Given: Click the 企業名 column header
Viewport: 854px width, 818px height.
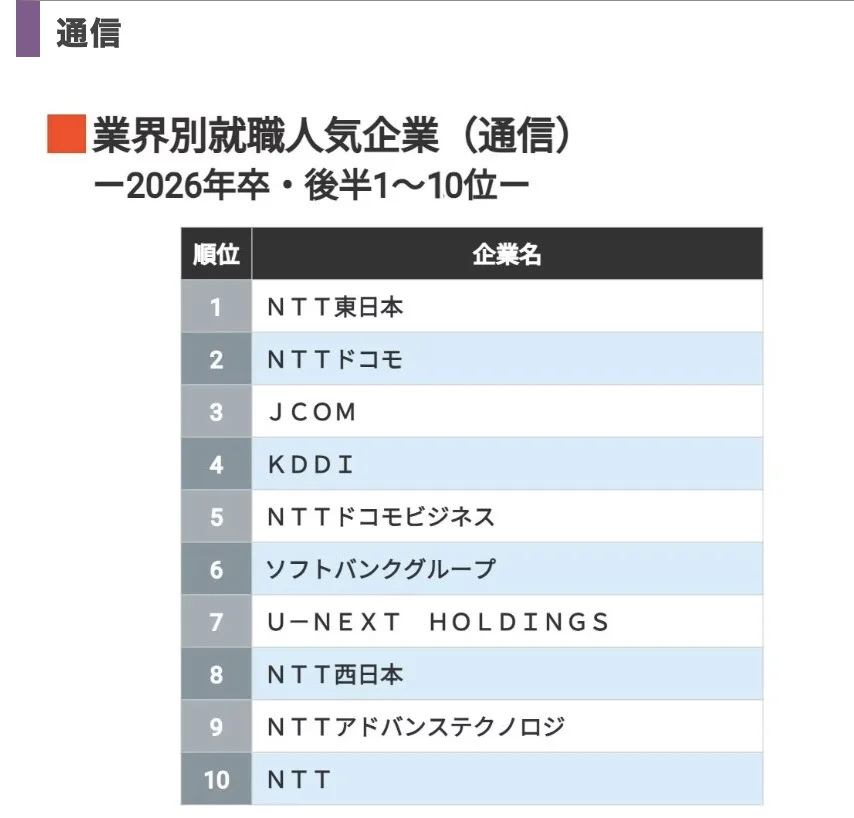Looking at the screenshot, I should 507,254.
